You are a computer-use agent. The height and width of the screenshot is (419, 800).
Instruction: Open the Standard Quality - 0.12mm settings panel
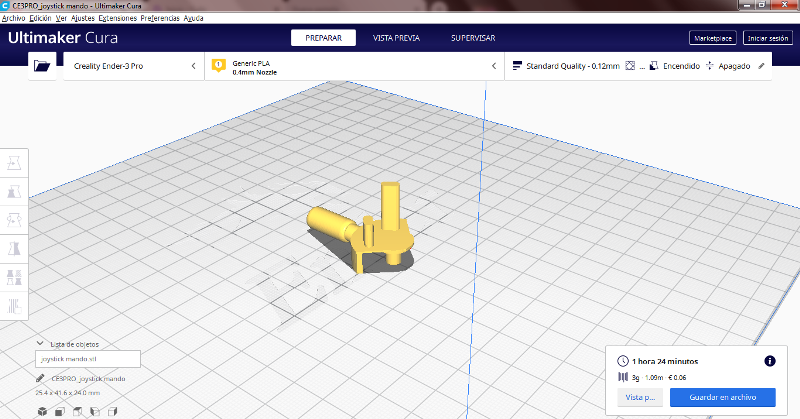[x=638, y=66]
